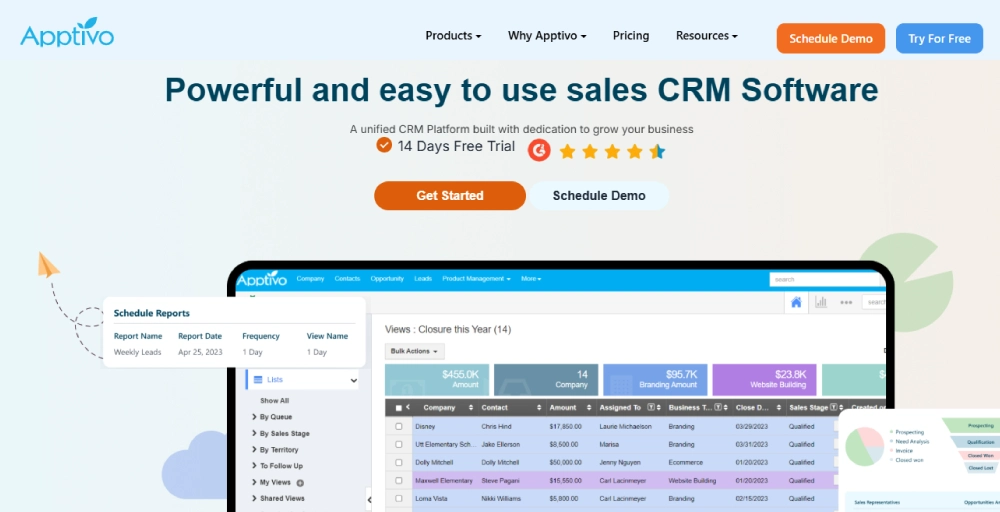The height and width of the screenshot is (512, 1000).
Task: Check the Disney row checkbox
Action: click(399, 427)
